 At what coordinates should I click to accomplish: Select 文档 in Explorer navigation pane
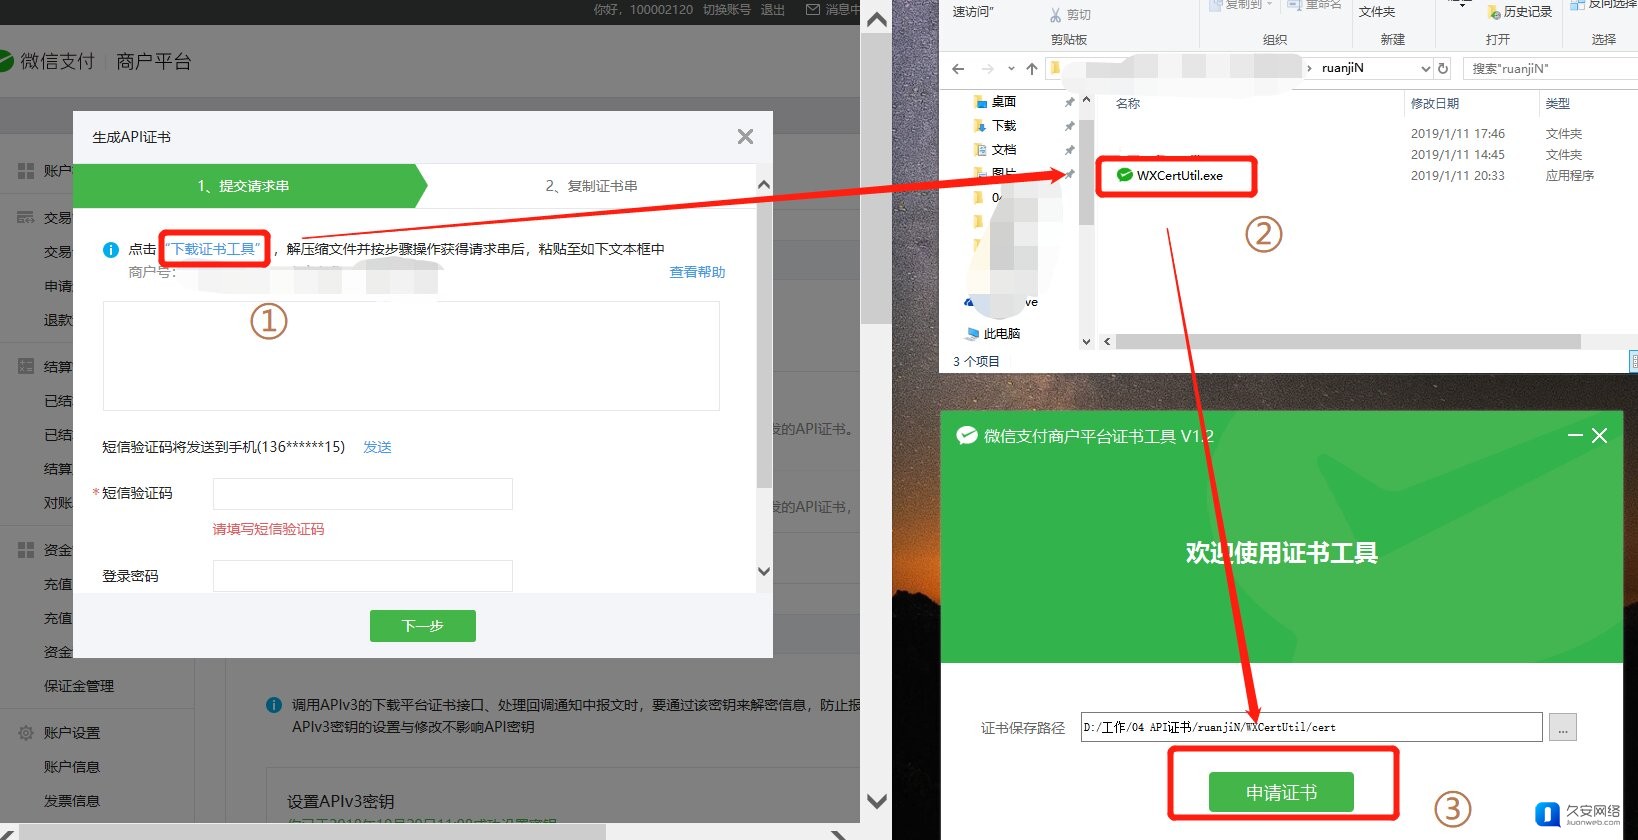[1004, 149]
